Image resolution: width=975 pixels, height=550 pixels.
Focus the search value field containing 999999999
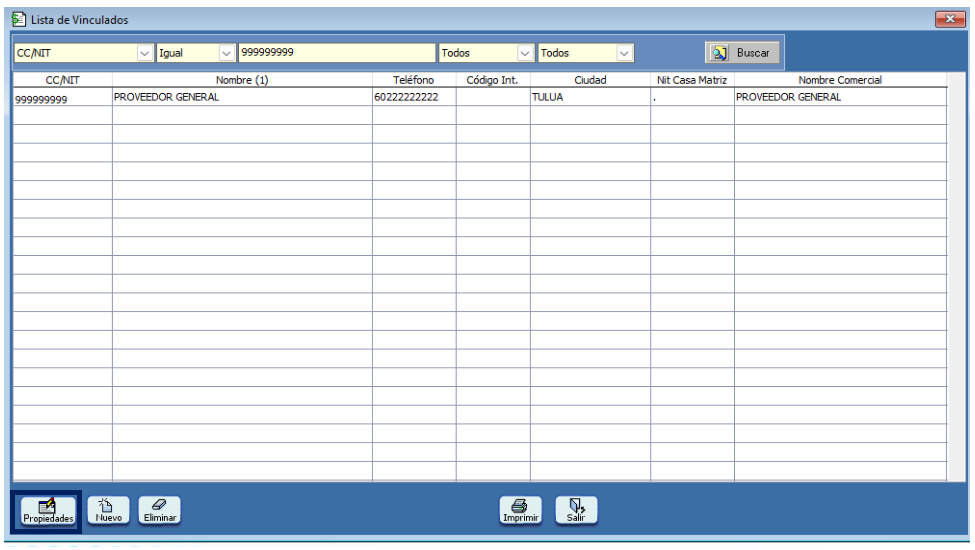click(x=336, y=53)
